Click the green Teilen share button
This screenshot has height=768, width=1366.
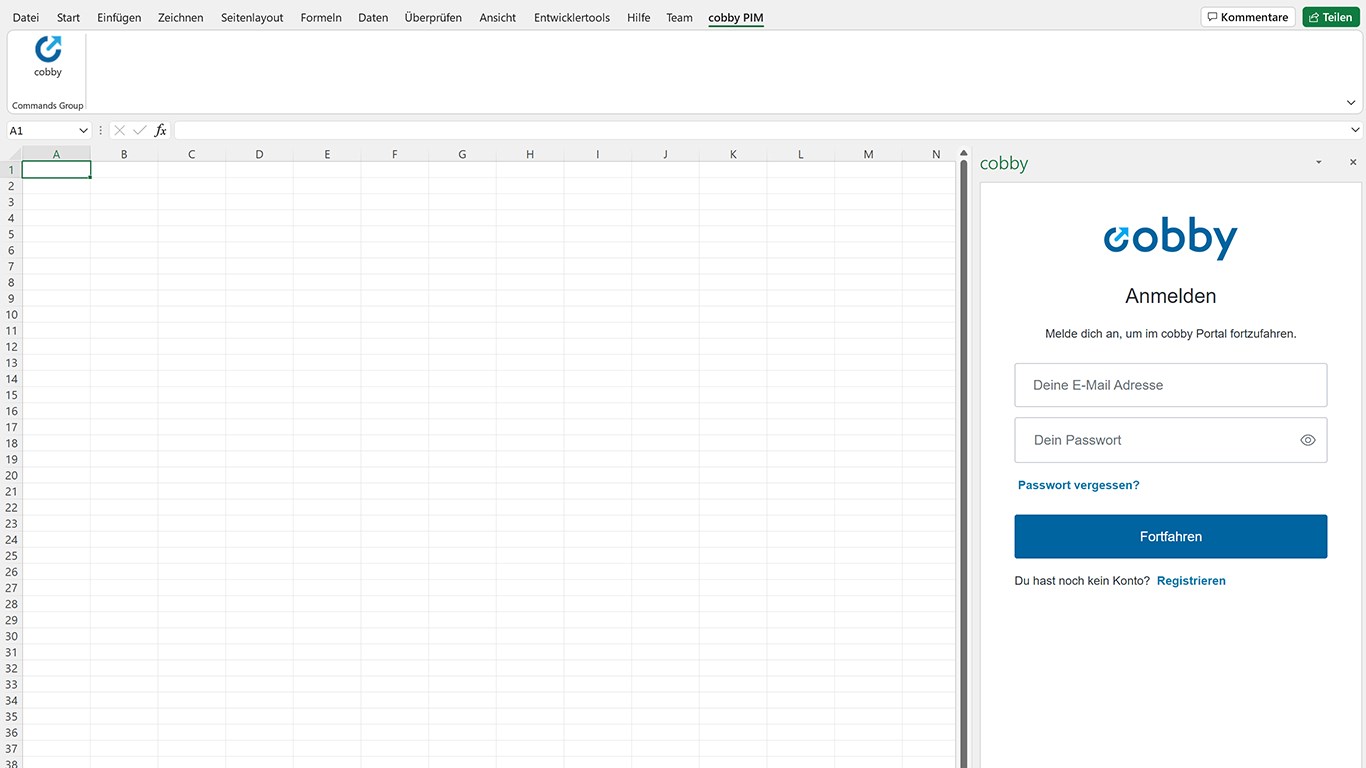click(x=1331, y=17)
